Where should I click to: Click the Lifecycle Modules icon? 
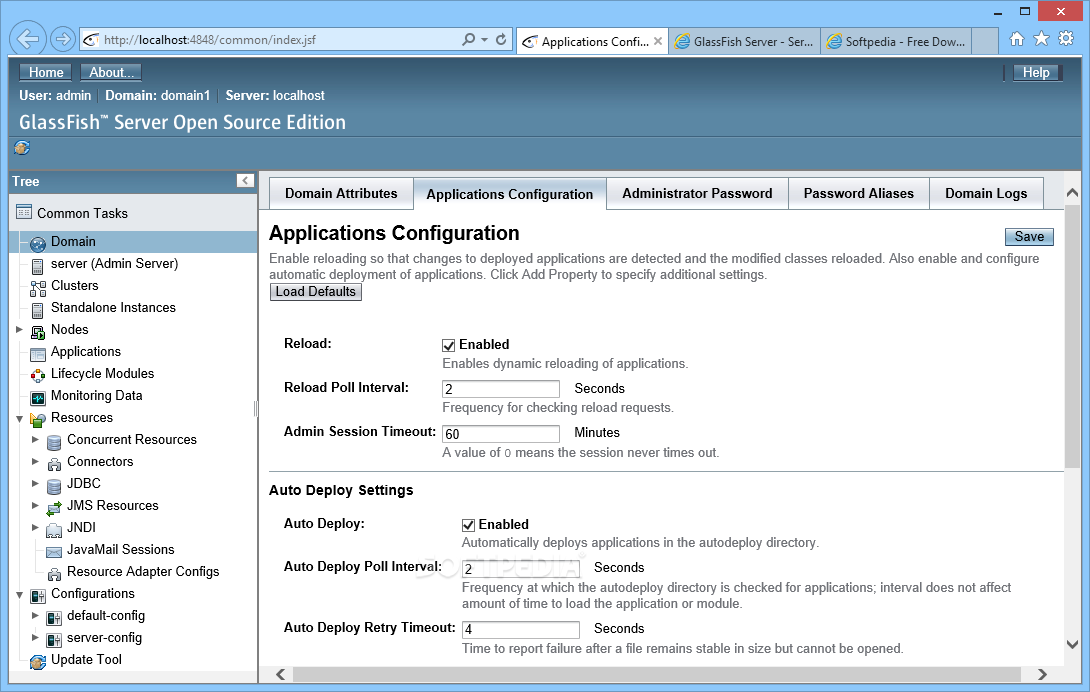pyautogui.click(x=38, y=376)
